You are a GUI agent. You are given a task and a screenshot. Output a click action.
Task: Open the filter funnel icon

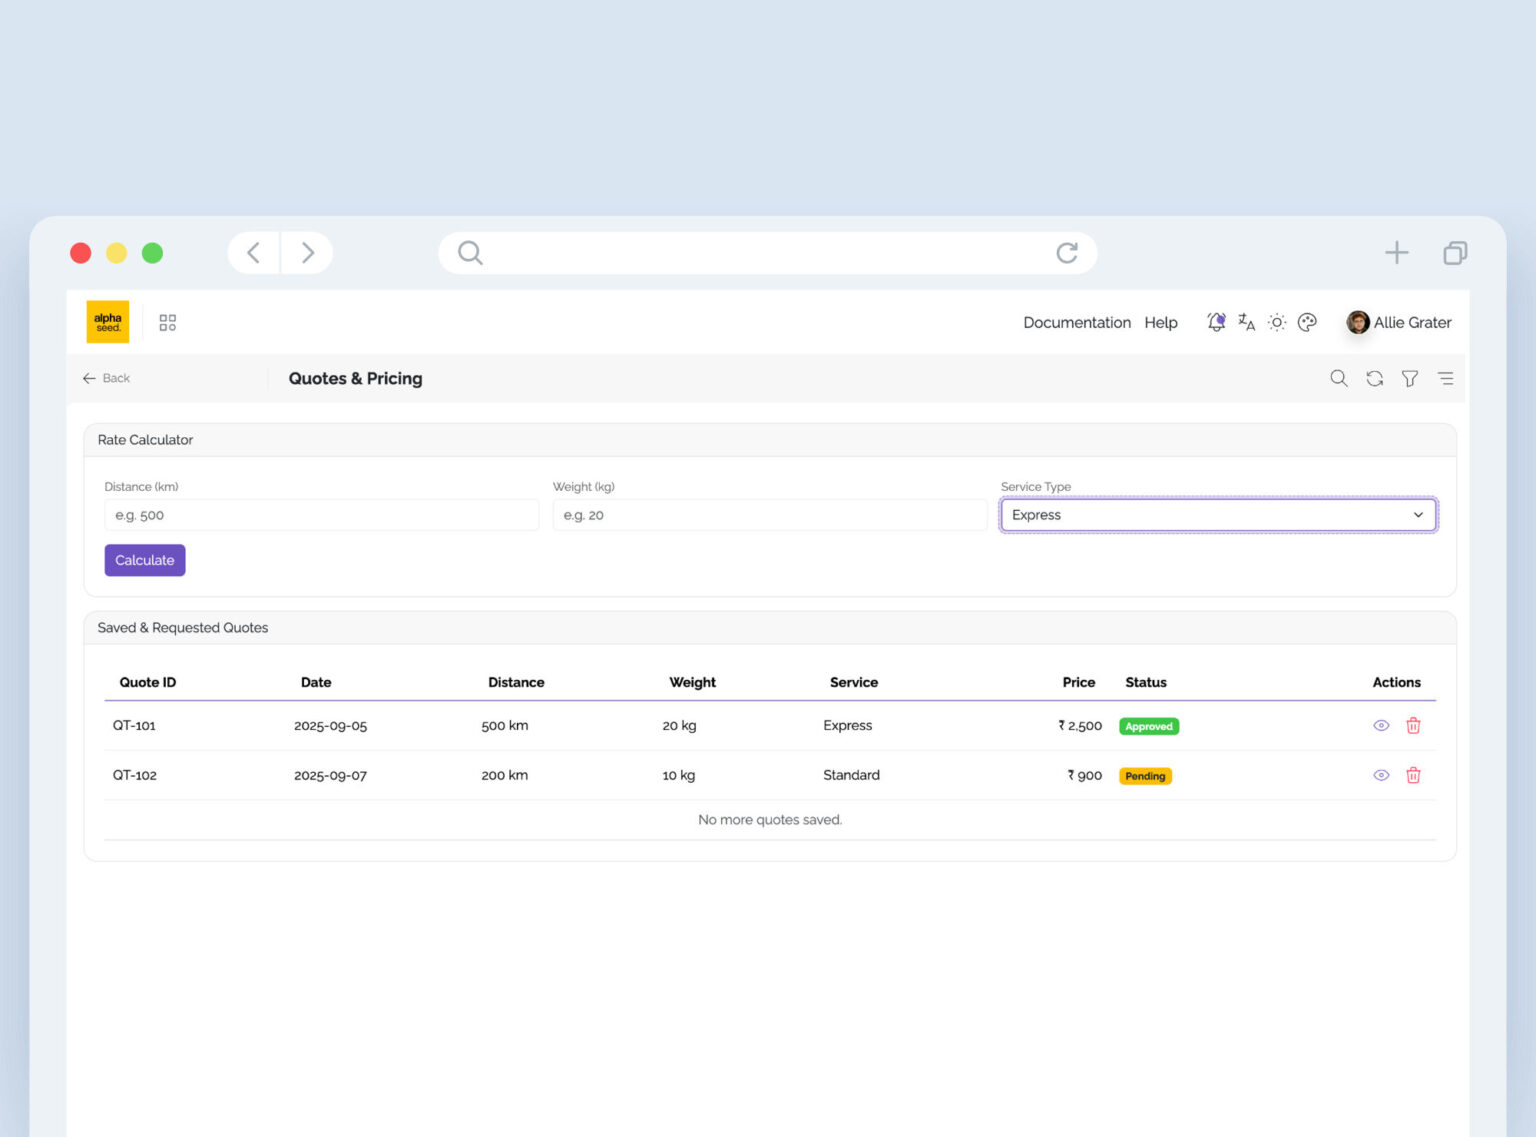click(1410, 378)
